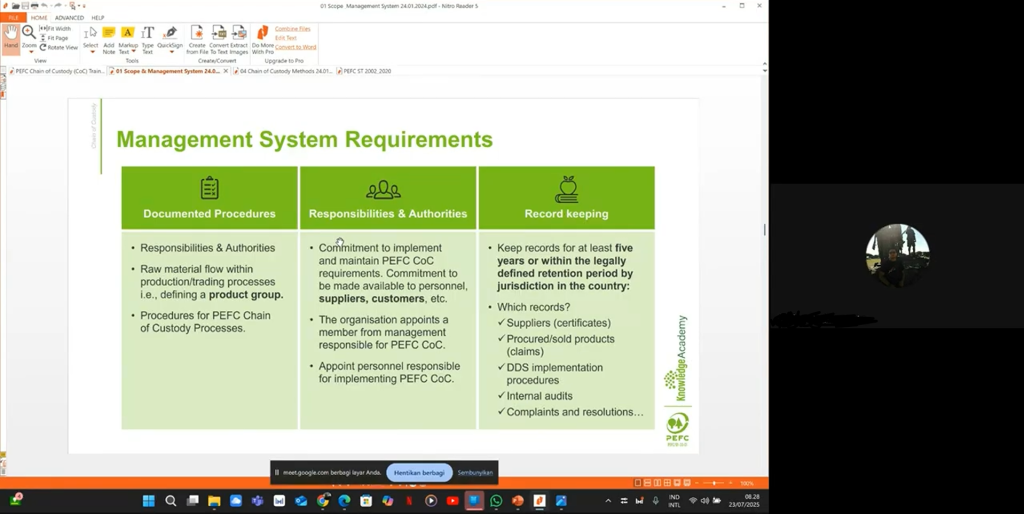Open WhatsApp from the taskbar
Image resolution: width=1024 pixels, height=514 pixels.
tap(496, 501)
